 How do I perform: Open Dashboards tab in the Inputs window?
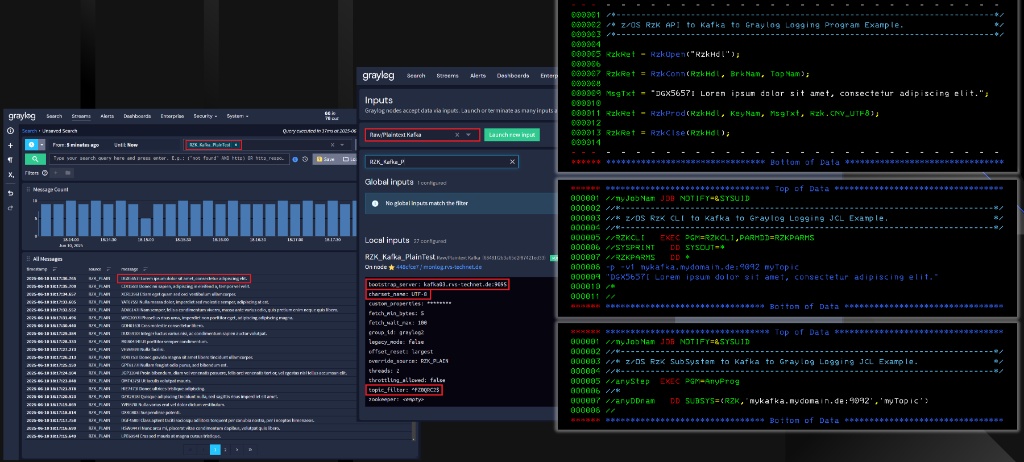click(513, 76)
